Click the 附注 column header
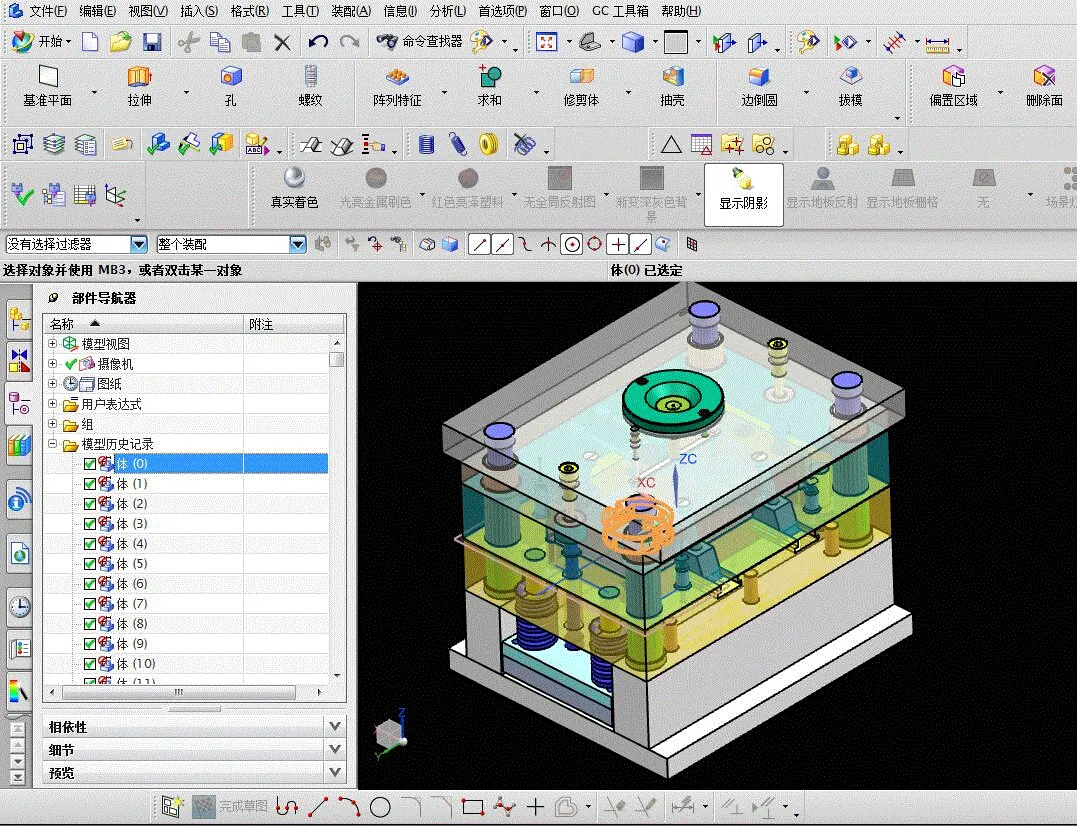1077x826 pixels. [x=294, y=323]
